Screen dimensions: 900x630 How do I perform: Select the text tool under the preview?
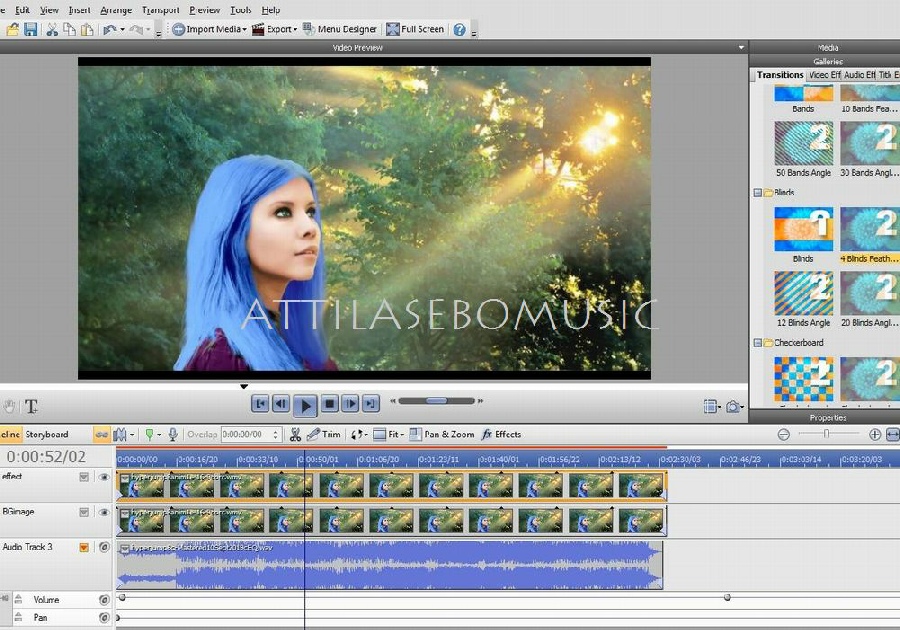point(31,407)
